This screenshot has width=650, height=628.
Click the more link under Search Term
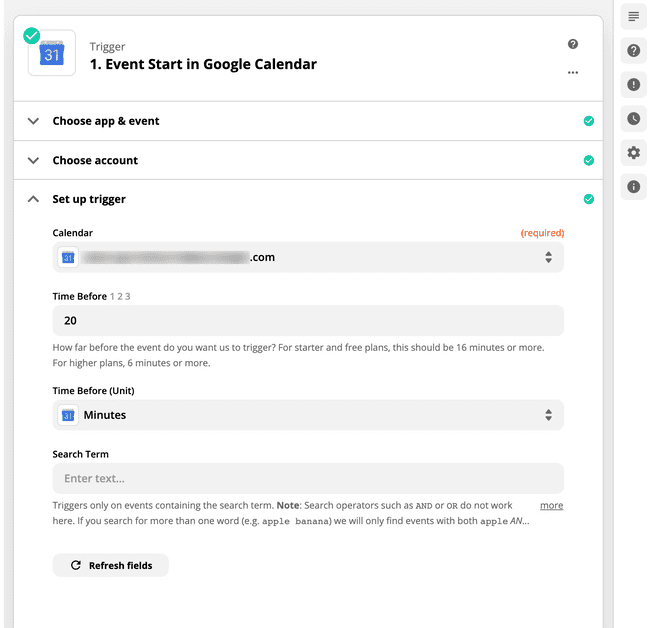(x=551, y=505)
